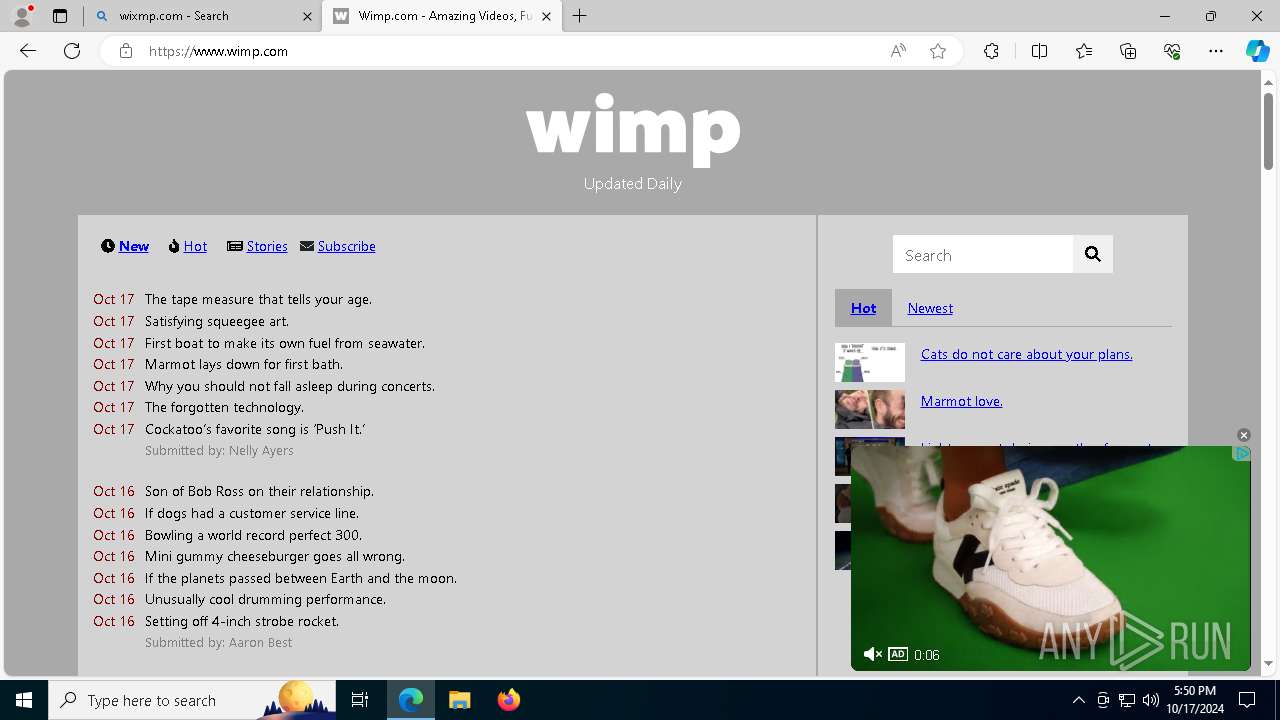The width and height of the screenshot is (1280, 720).
Task: View site information lock icon
Action: click(125, 51)
